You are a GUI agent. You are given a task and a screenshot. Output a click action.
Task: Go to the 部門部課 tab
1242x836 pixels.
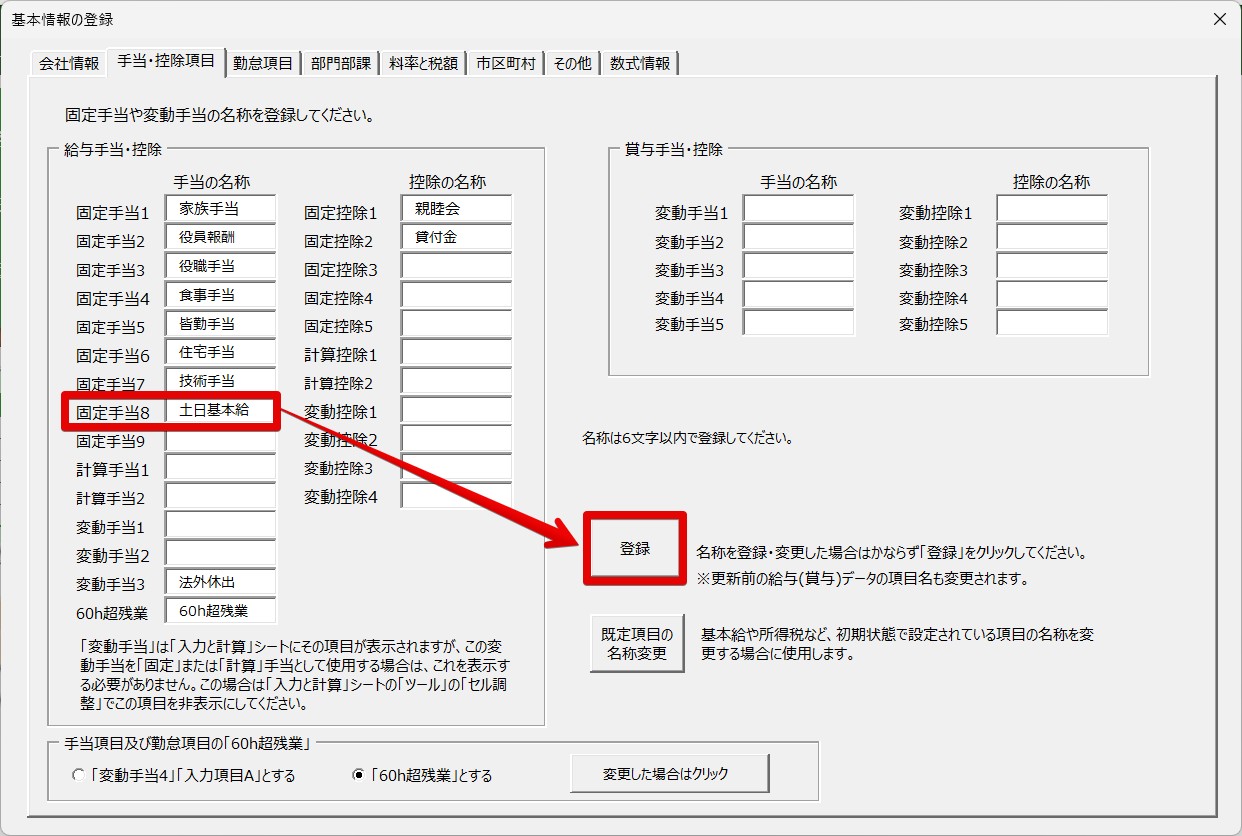click(x=340, y=64)
